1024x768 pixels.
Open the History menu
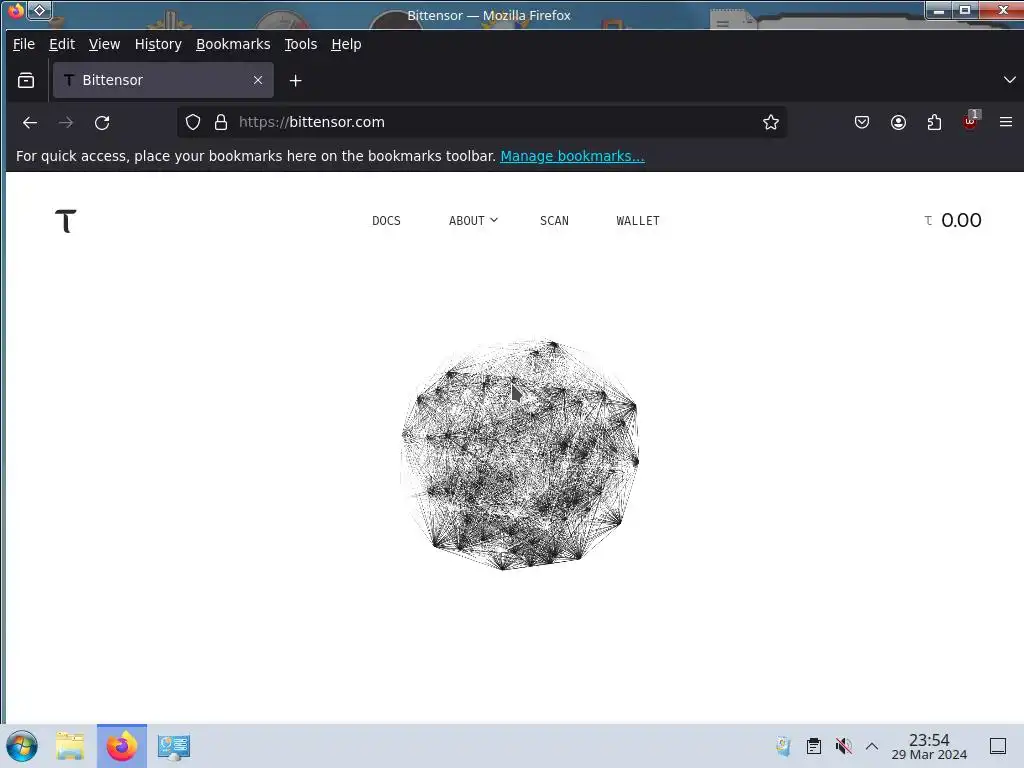tap(158, 44)
